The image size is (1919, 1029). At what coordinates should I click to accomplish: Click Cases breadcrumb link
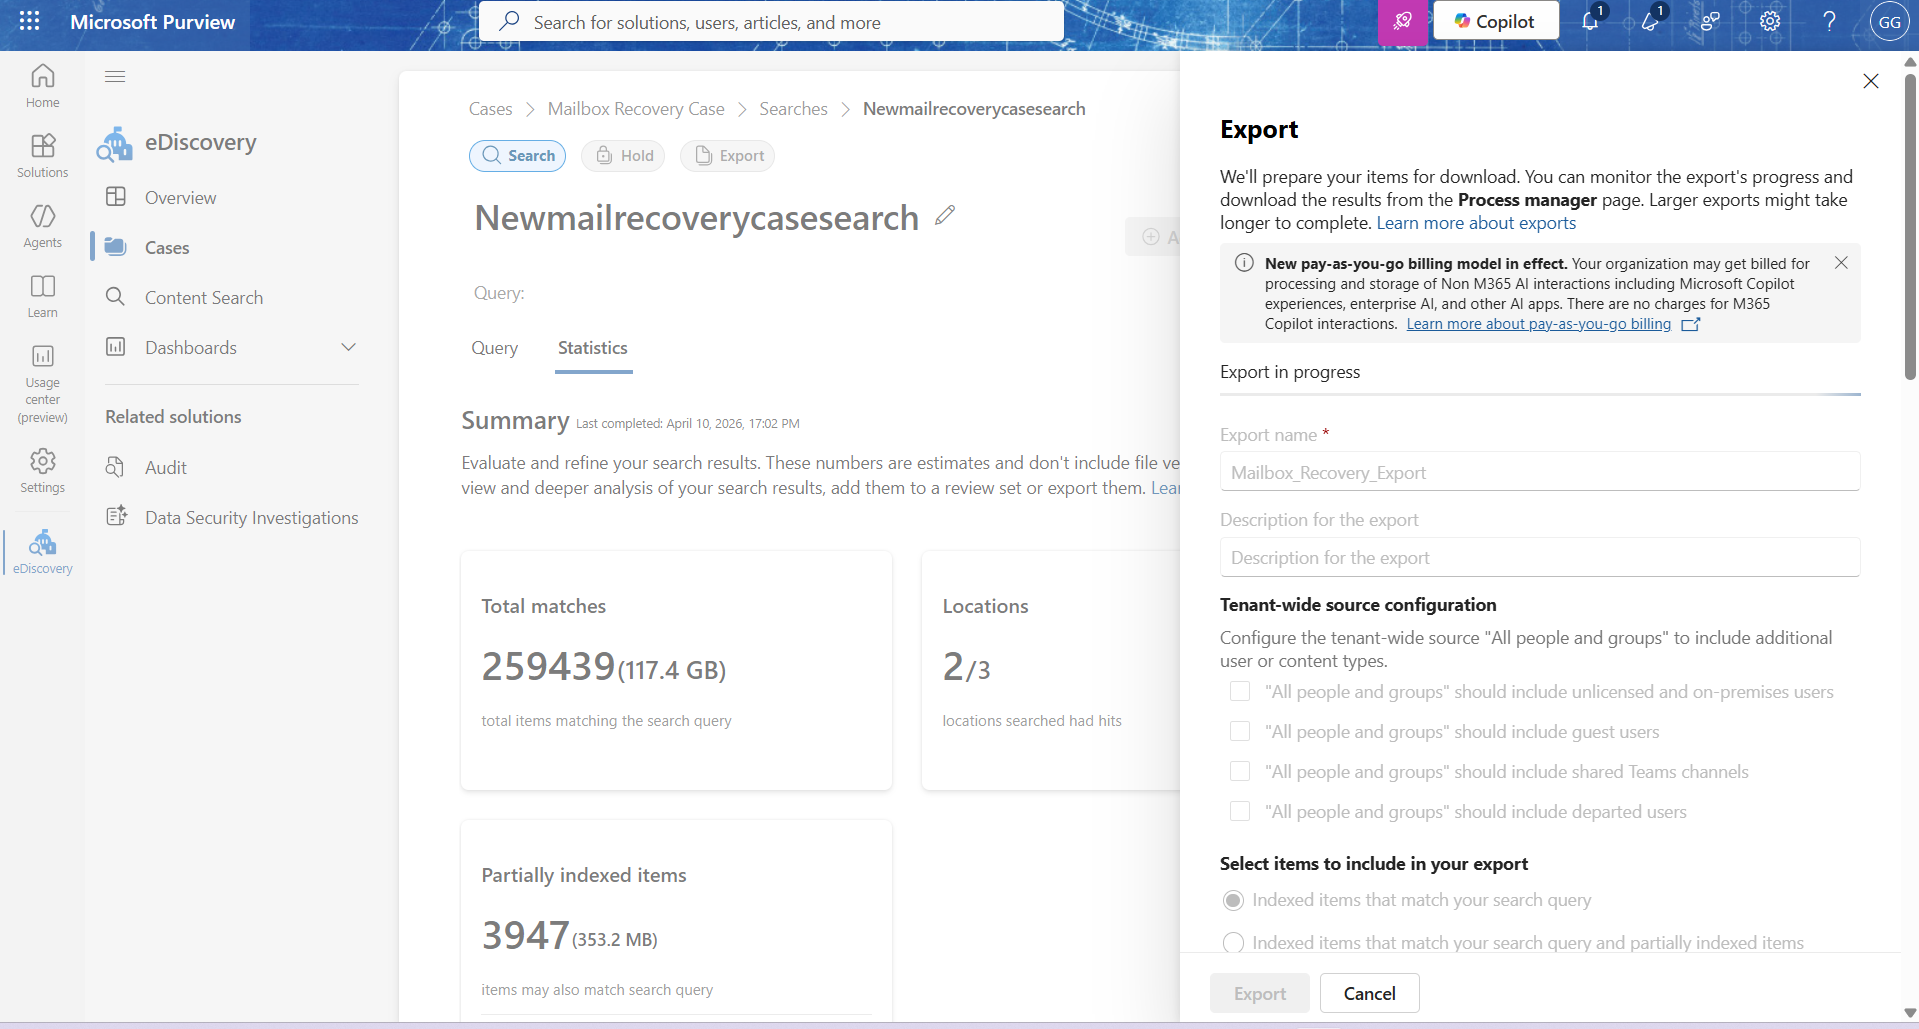point(490,108)
